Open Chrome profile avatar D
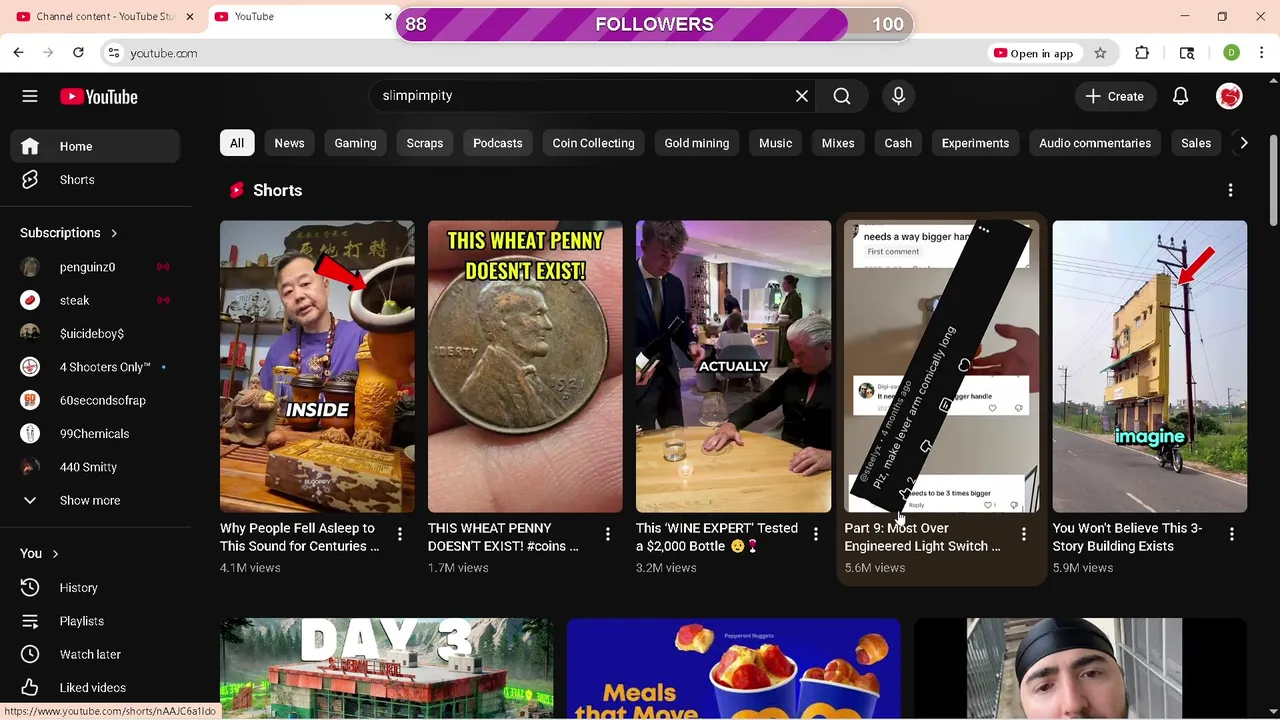Viewport: 1280px width, 720px height. [x=1231, y=53]
